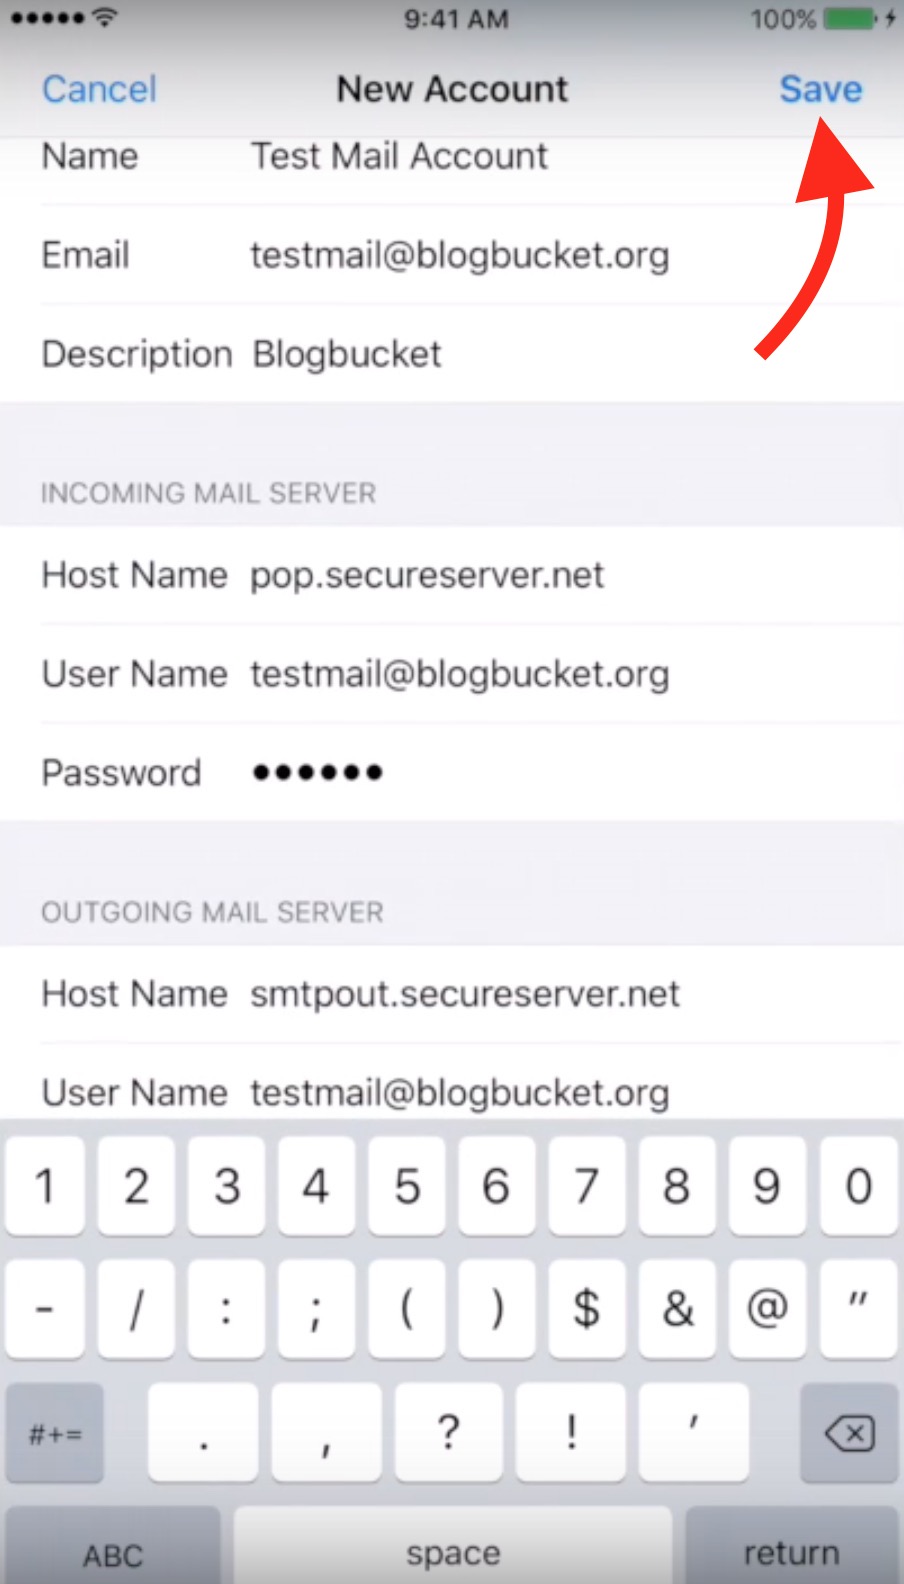This screenshot has width=904, height=1584.
Task: Tap the backspace delete key
Action: [849, 1433]
